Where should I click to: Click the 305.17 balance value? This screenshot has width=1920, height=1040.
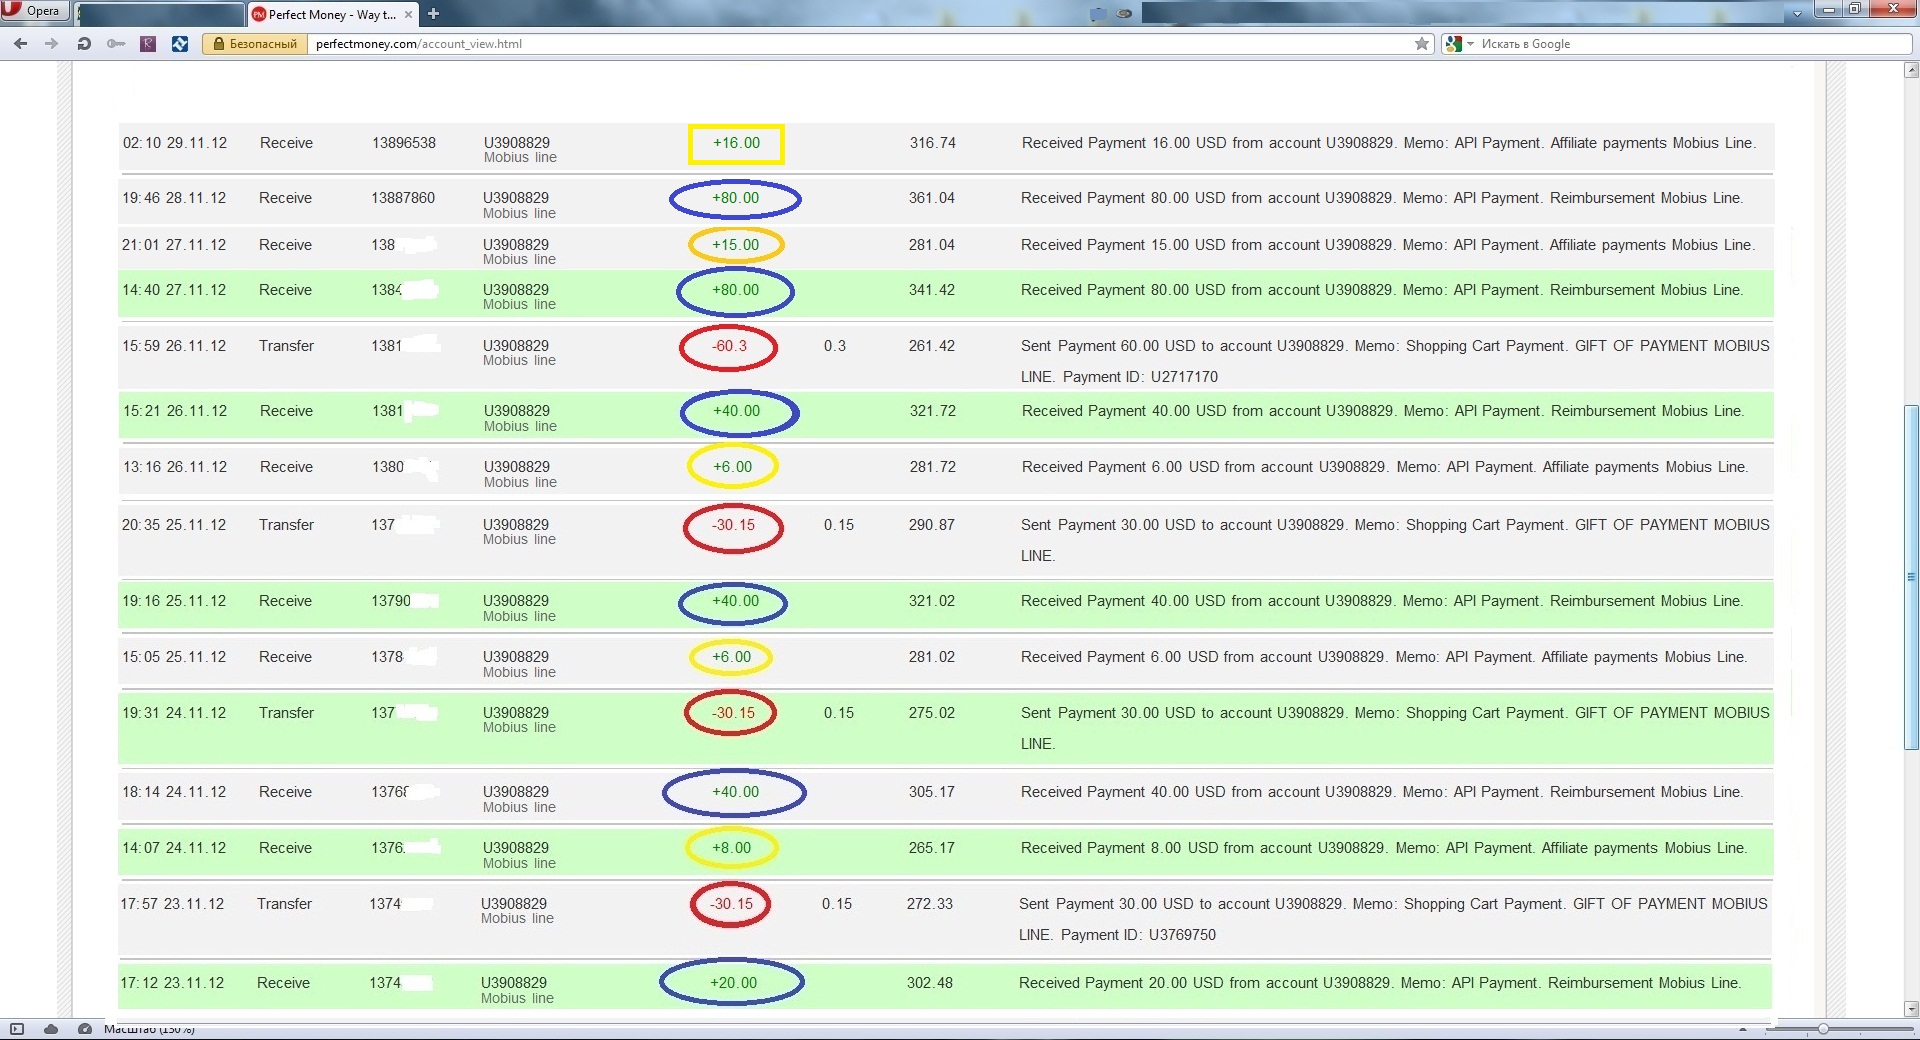[x=931, y=792]
